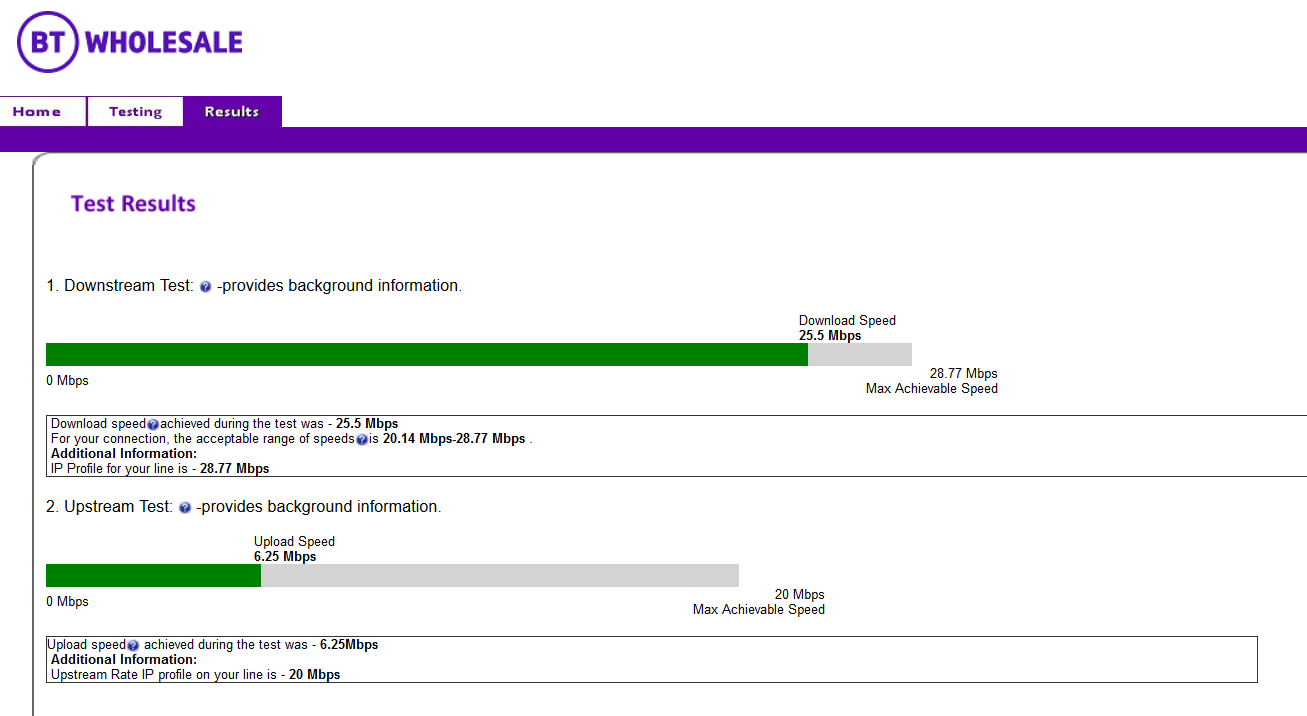Click the BT Wholesale logo

point(130,42)
